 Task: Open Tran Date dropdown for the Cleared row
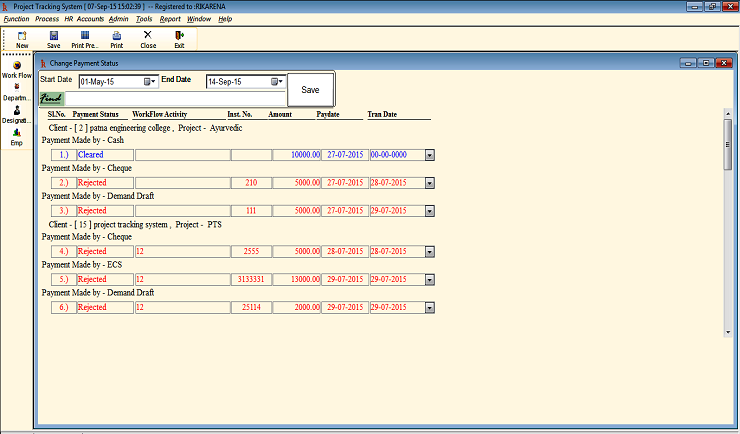[x=430, y=155]
